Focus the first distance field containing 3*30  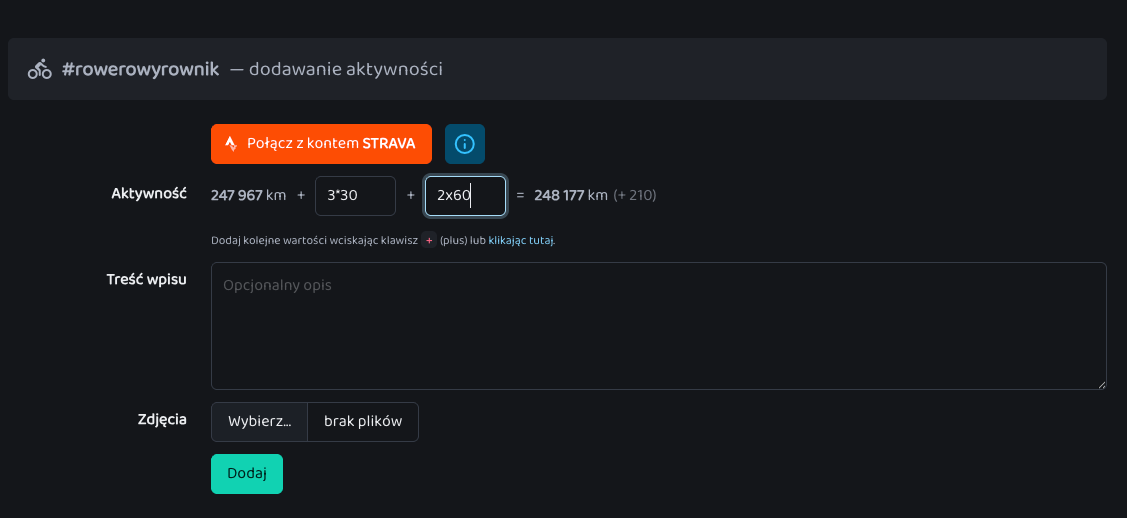355,196
